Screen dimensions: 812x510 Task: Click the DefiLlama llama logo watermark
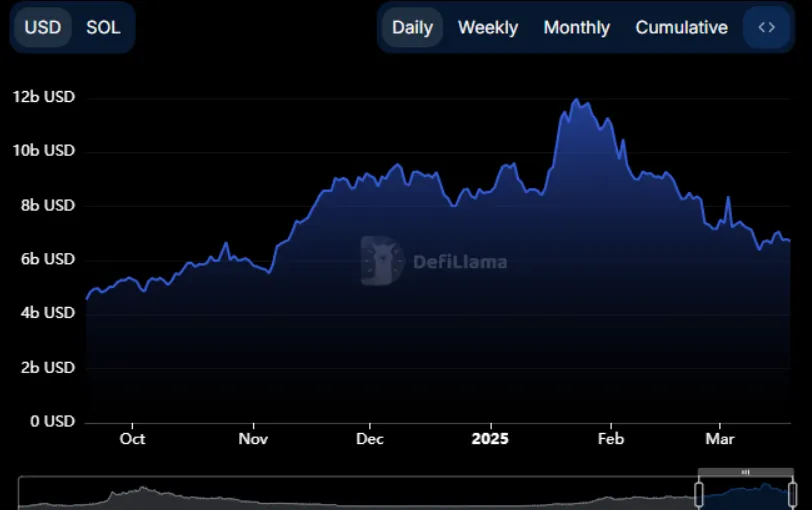point(382,261)
